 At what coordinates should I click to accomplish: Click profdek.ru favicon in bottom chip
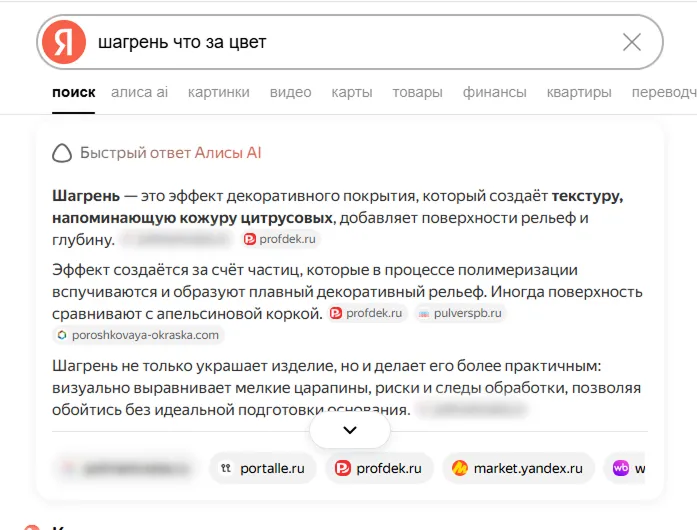[x=343, y=468]
